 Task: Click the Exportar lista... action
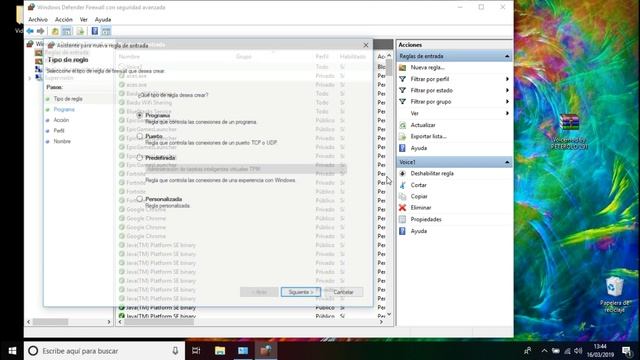point(428,136)
